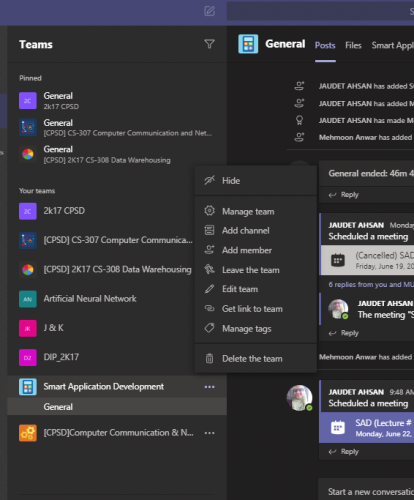Viewport: 414px width, 500px height.
Task: Open pinned General of CS-308 Data Warehousing
Action: click(117, 154)
